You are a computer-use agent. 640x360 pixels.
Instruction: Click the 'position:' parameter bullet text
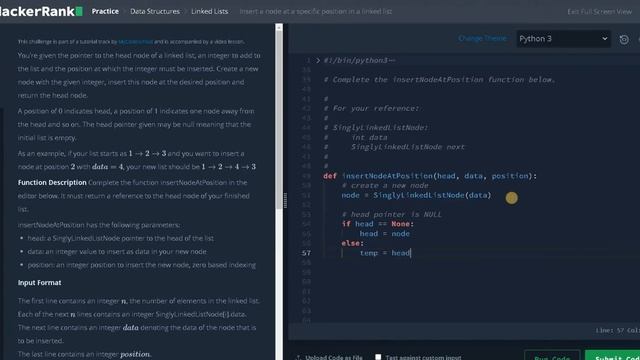(x=142, y=265)
